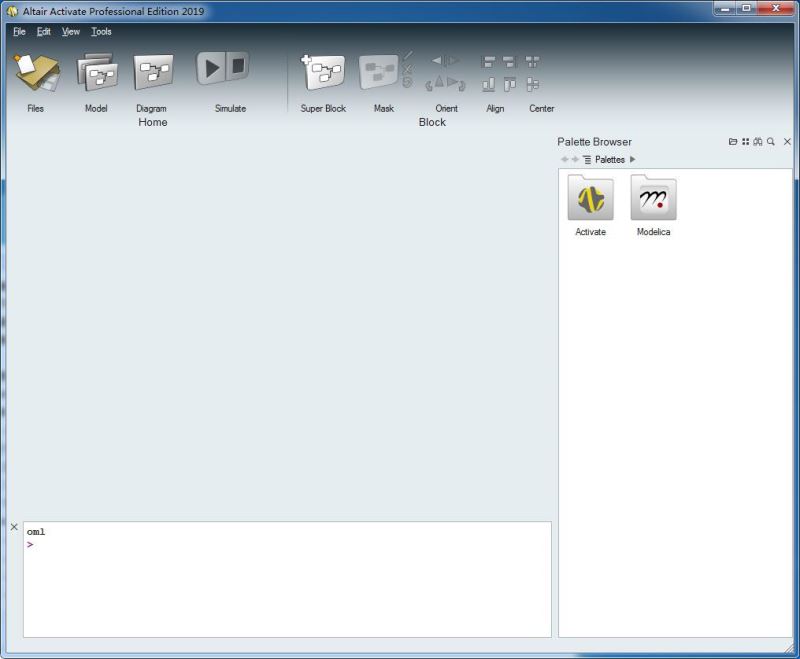Open the Tools menu
Screen dimensions: 800x659
(x=101, y=32)
